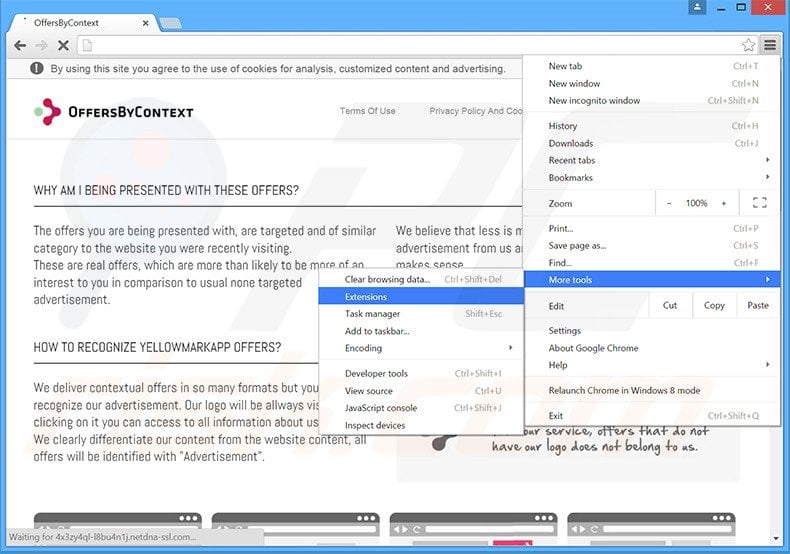790x554 pixels.
Task: Open Extensions from More tools
Action: 421,297
